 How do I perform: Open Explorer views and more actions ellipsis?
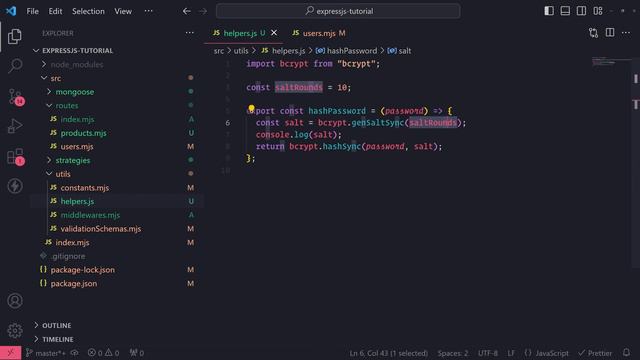coord(189,33)
